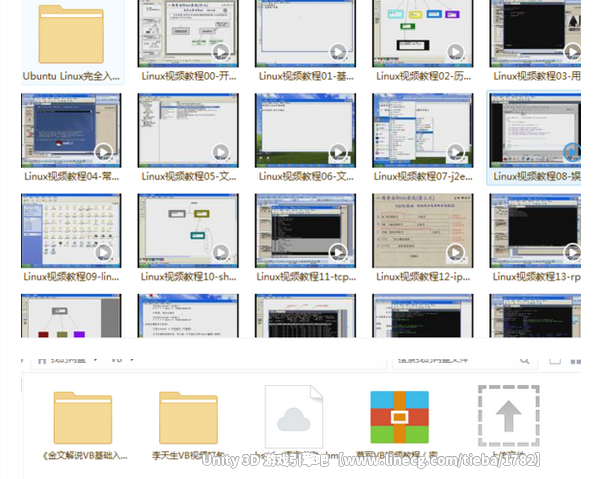Click play icon on Linux视频教程01 thumbnail
The height and width of the screenshot is (479, 594).
pos(338,52)
